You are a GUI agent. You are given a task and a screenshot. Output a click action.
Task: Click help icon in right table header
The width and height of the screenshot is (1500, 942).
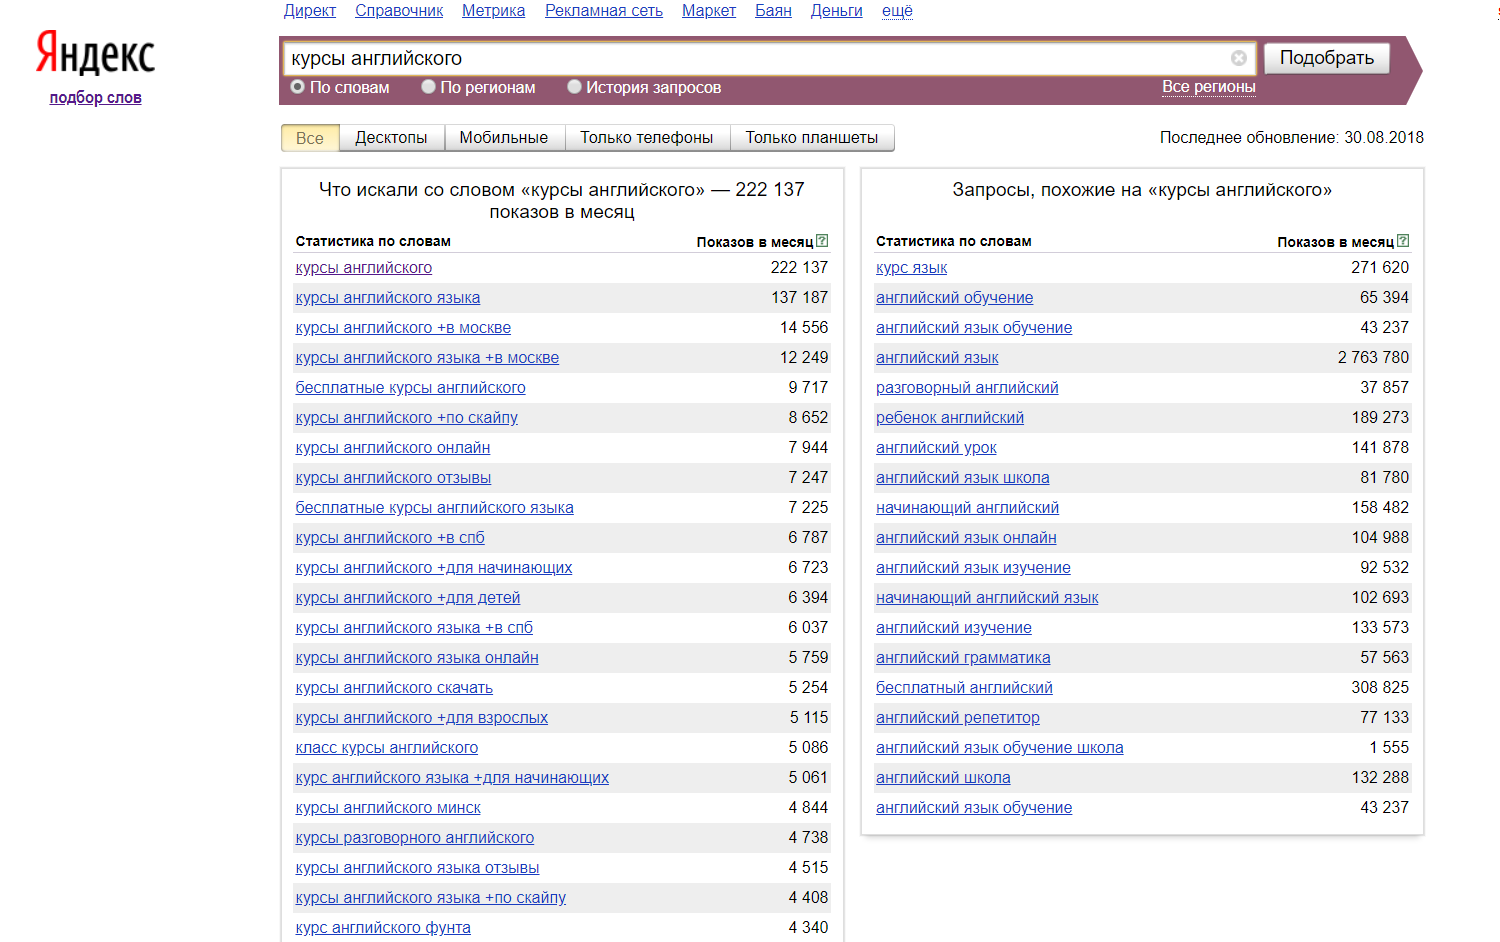click(1403, 241)
